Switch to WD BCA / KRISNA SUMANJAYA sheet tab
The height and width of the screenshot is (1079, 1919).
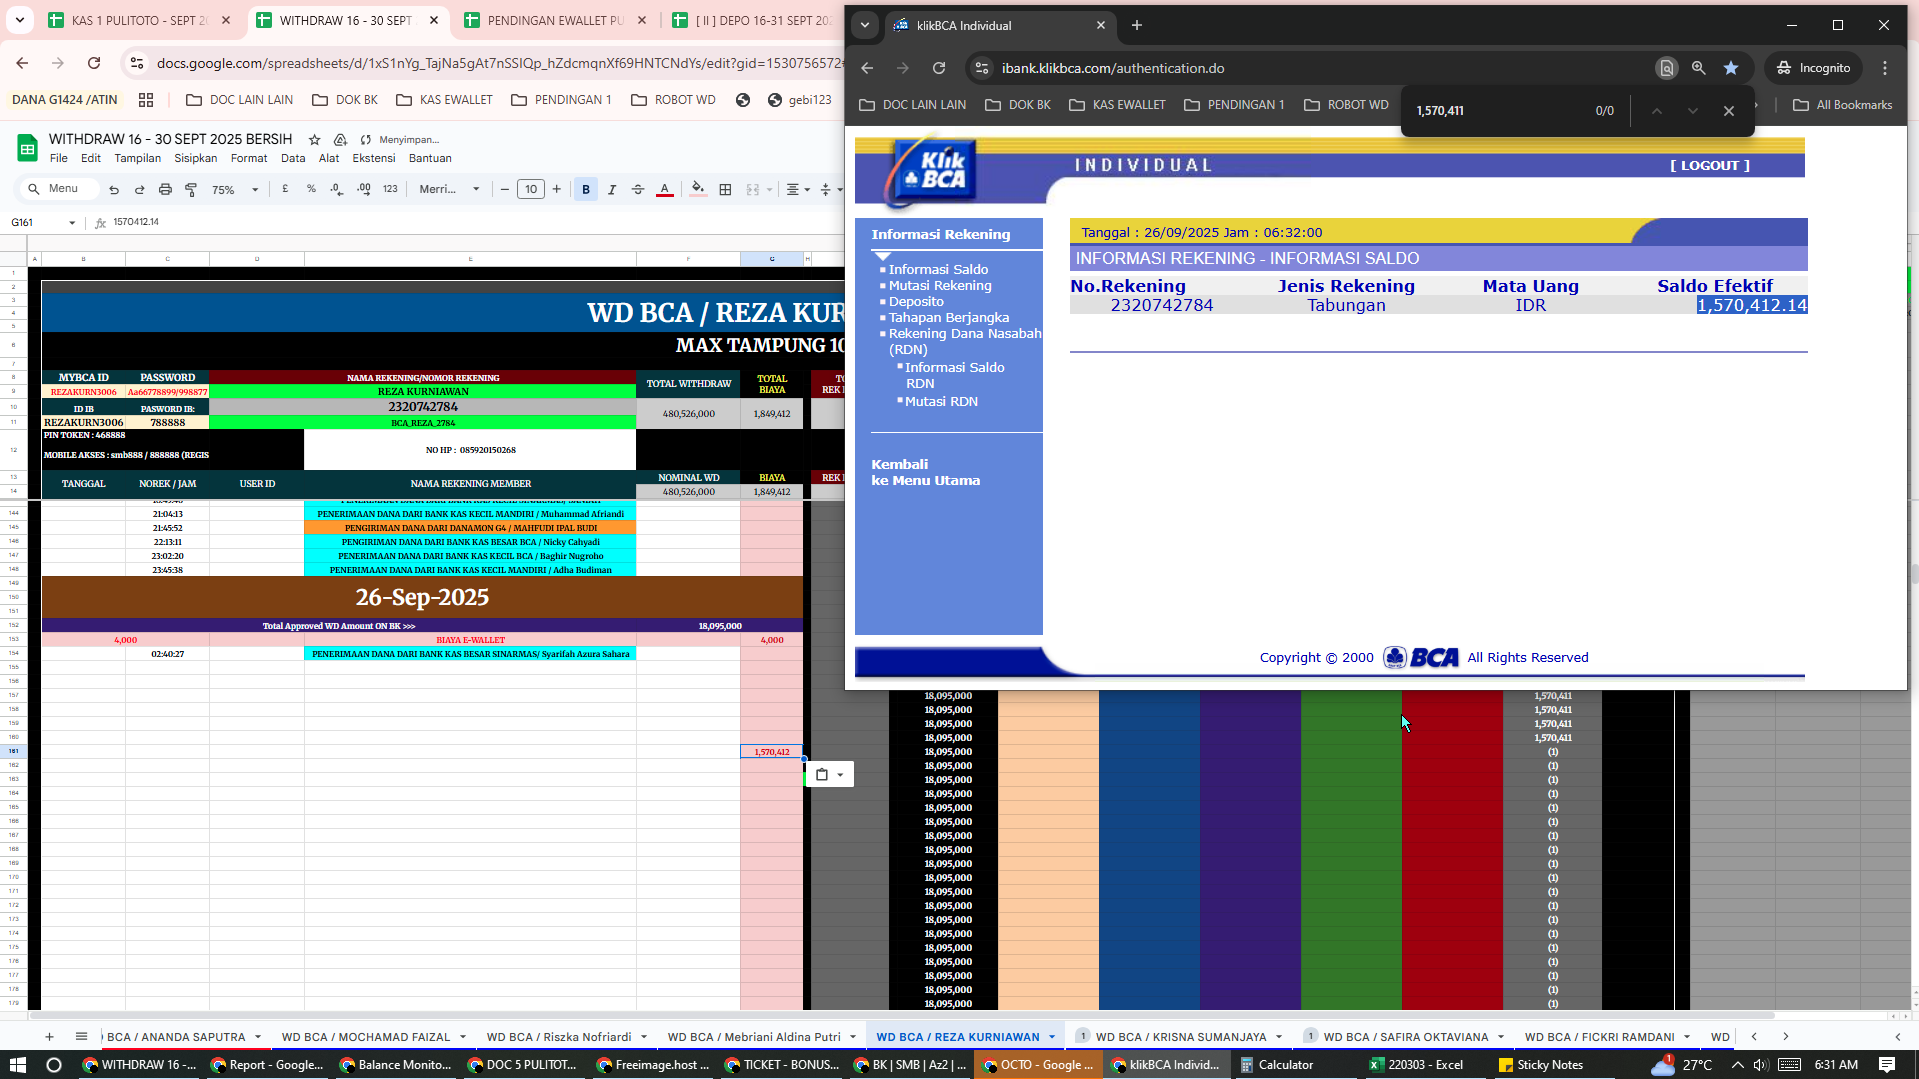[x=1180, y=1037]
